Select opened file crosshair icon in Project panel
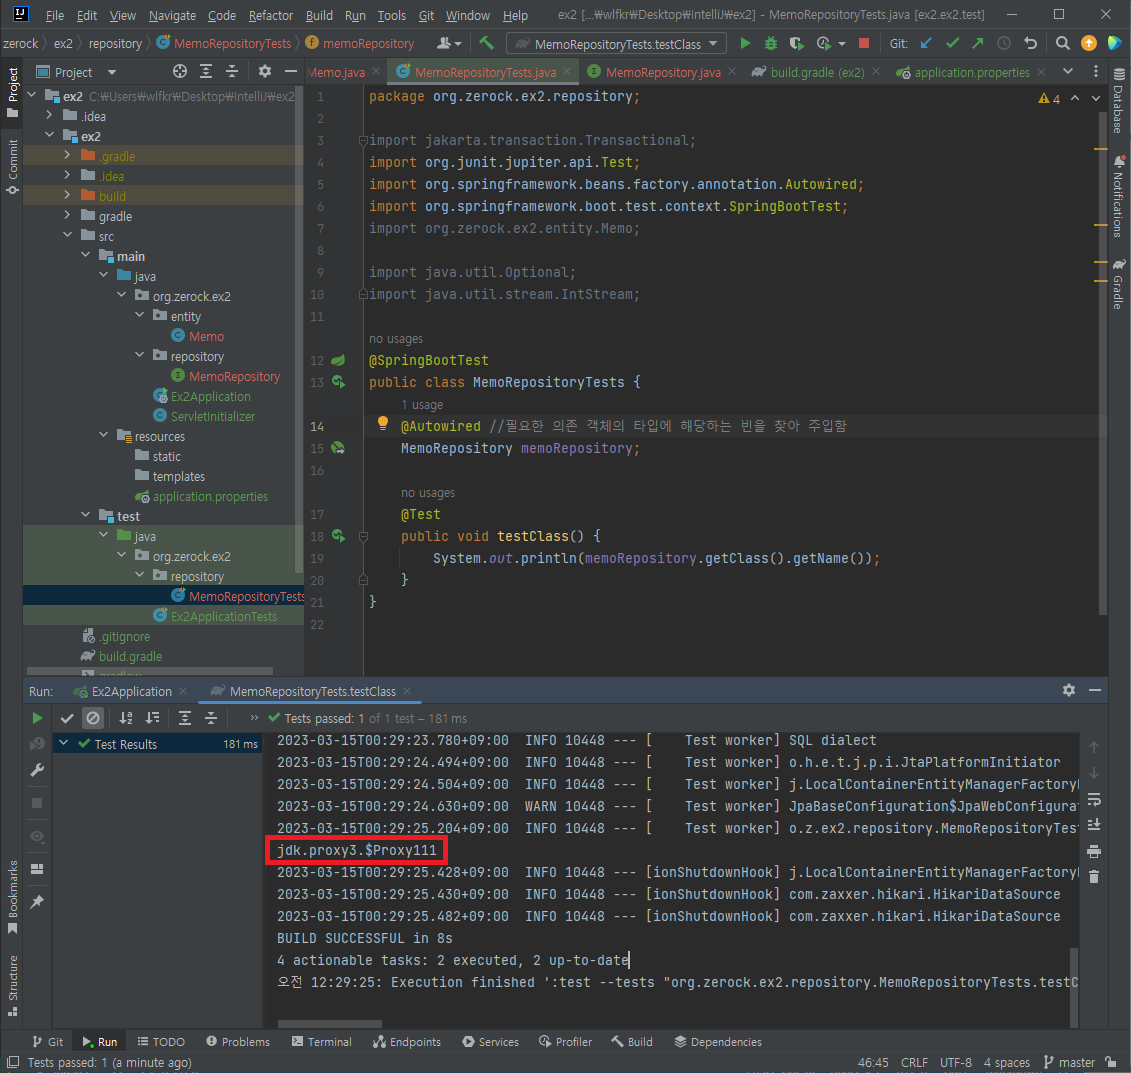The height and width of the screenshot is (1073, 1131). click(x=180, y=71)
